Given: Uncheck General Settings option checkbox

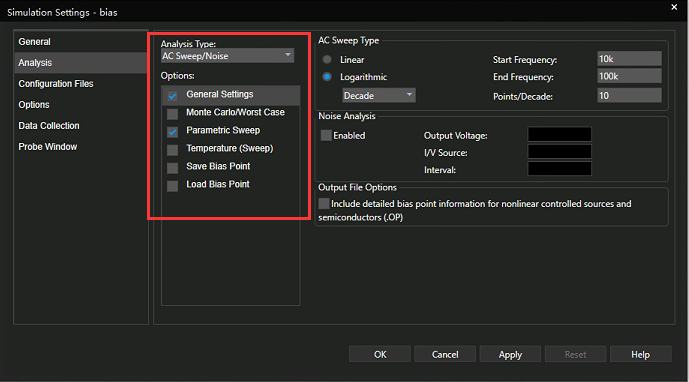Looking at the screenshot, I should click(x=173, y=95).
